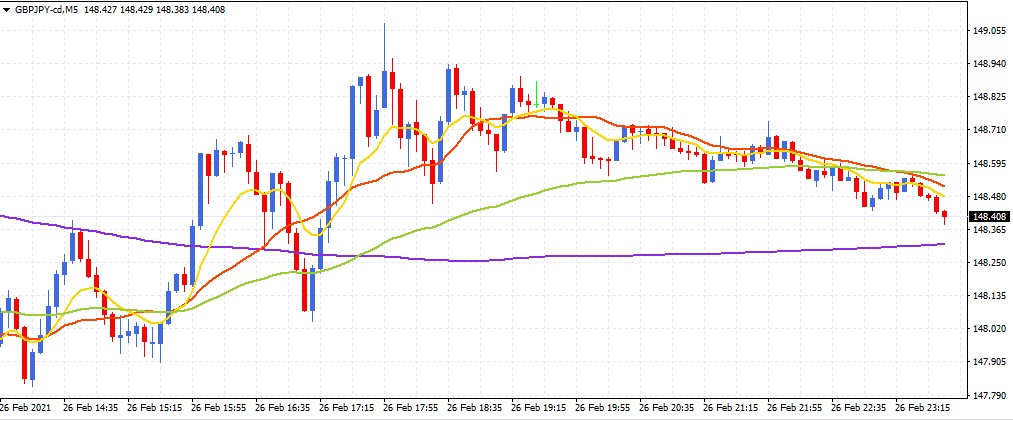Click the 26 Feb 17:55 time label
The image size is (1013, 421).
[x=411, y=408]
